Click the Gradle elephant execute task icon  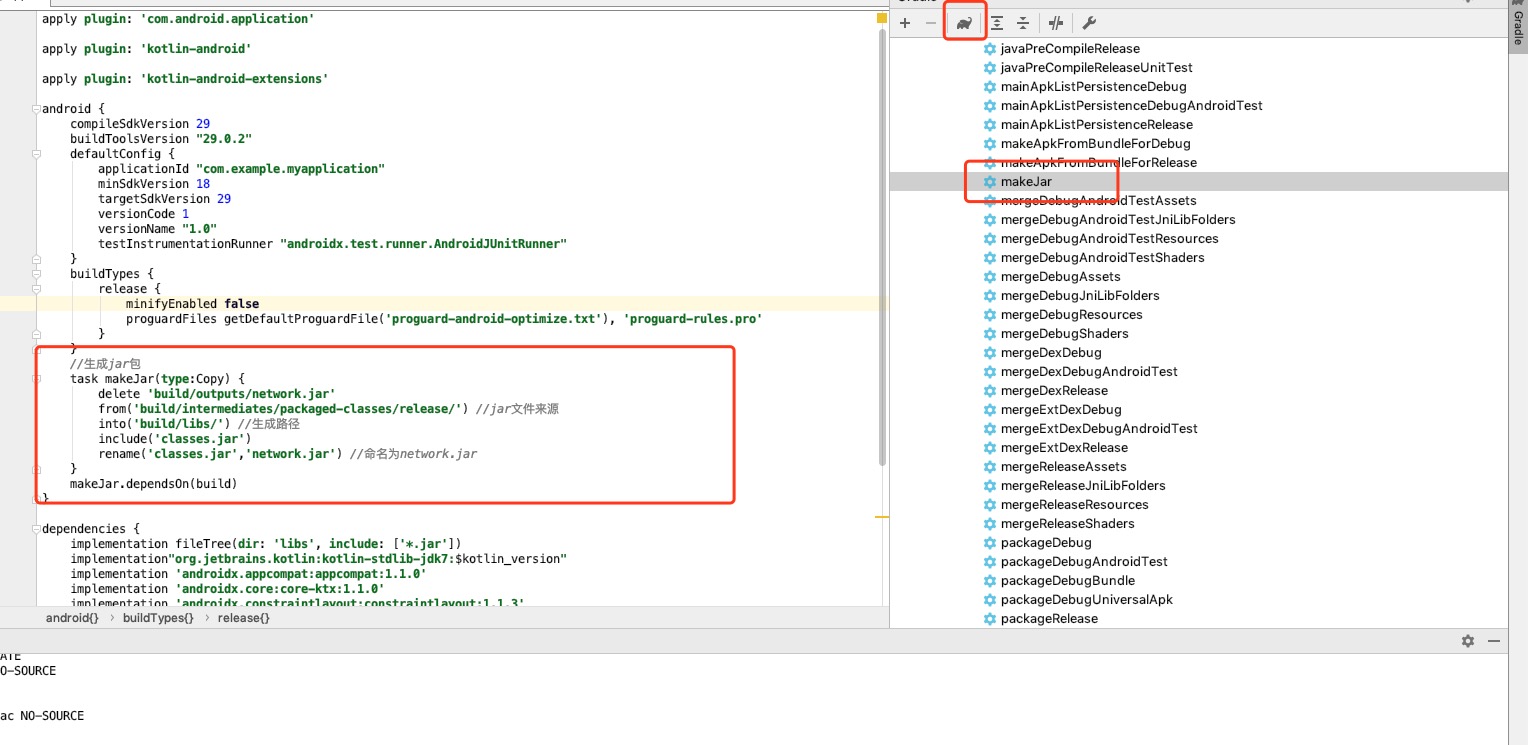(964, 23)
